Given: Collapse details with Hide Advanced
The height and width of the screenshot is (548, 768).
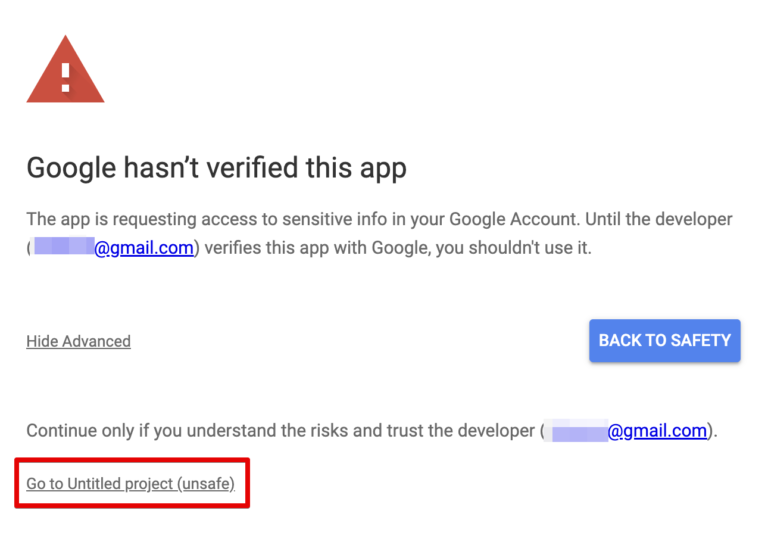Looking at the screenshot, I should [x=78, y=341].
